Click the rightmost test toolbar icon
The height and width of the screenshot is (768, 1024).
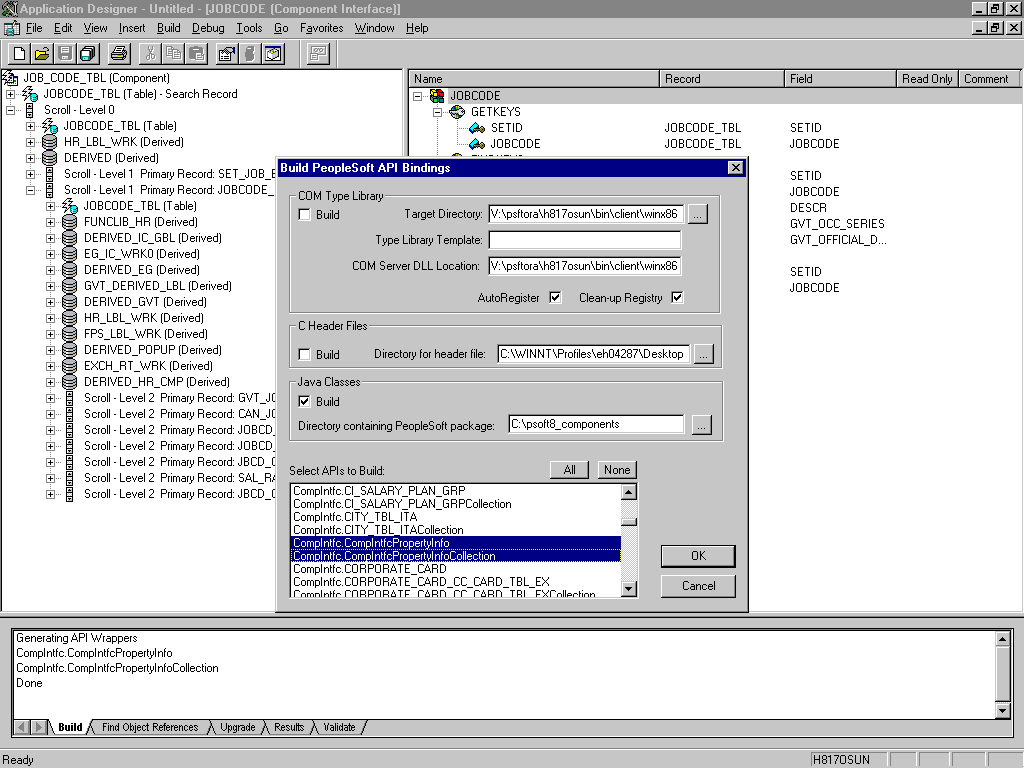(318, 54)
